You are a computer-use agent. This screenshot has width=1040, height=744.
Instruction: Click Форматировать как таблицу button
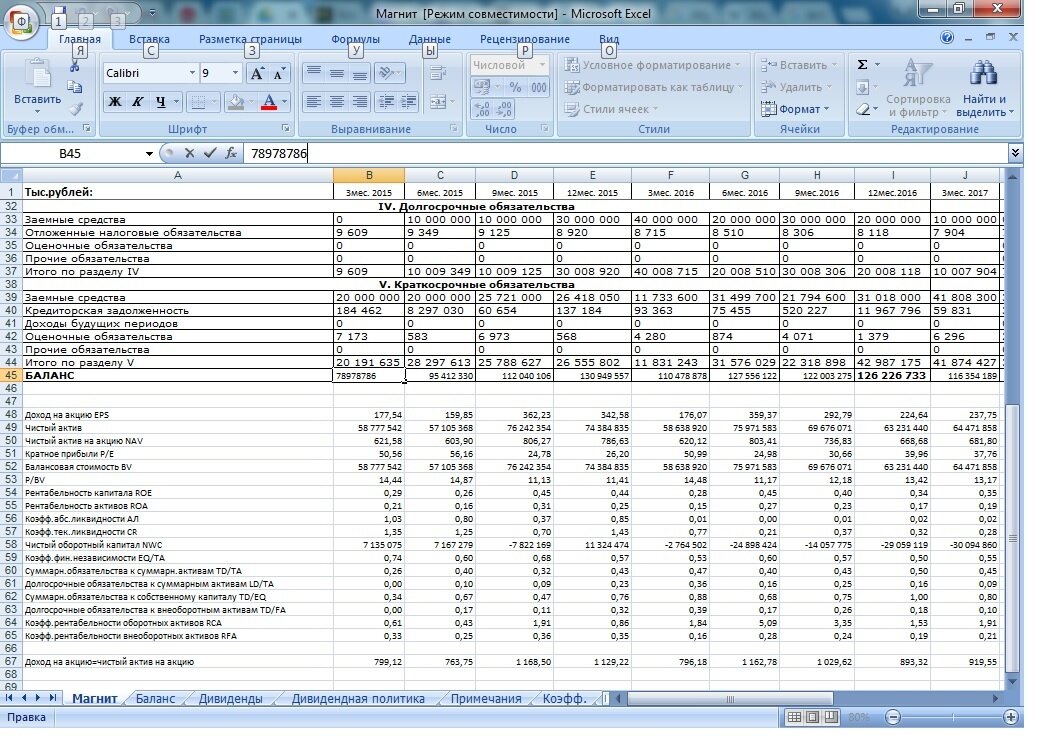[x=654, y=87]
